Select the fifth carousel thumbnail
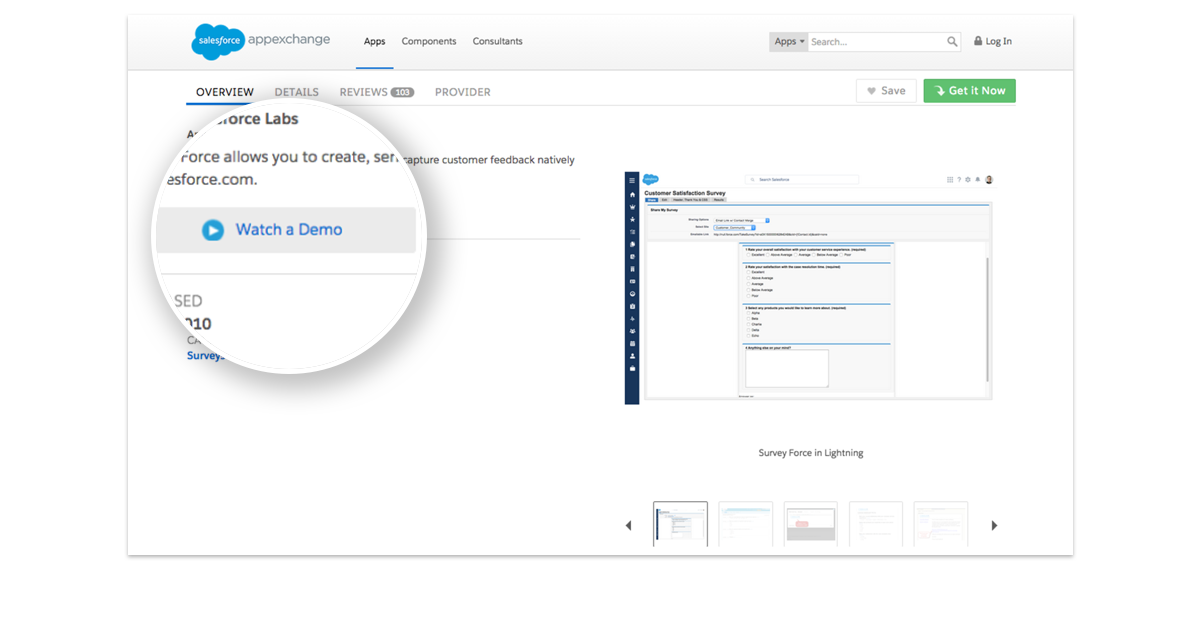This screenshot has width=1200, height=640. (941, 524)
